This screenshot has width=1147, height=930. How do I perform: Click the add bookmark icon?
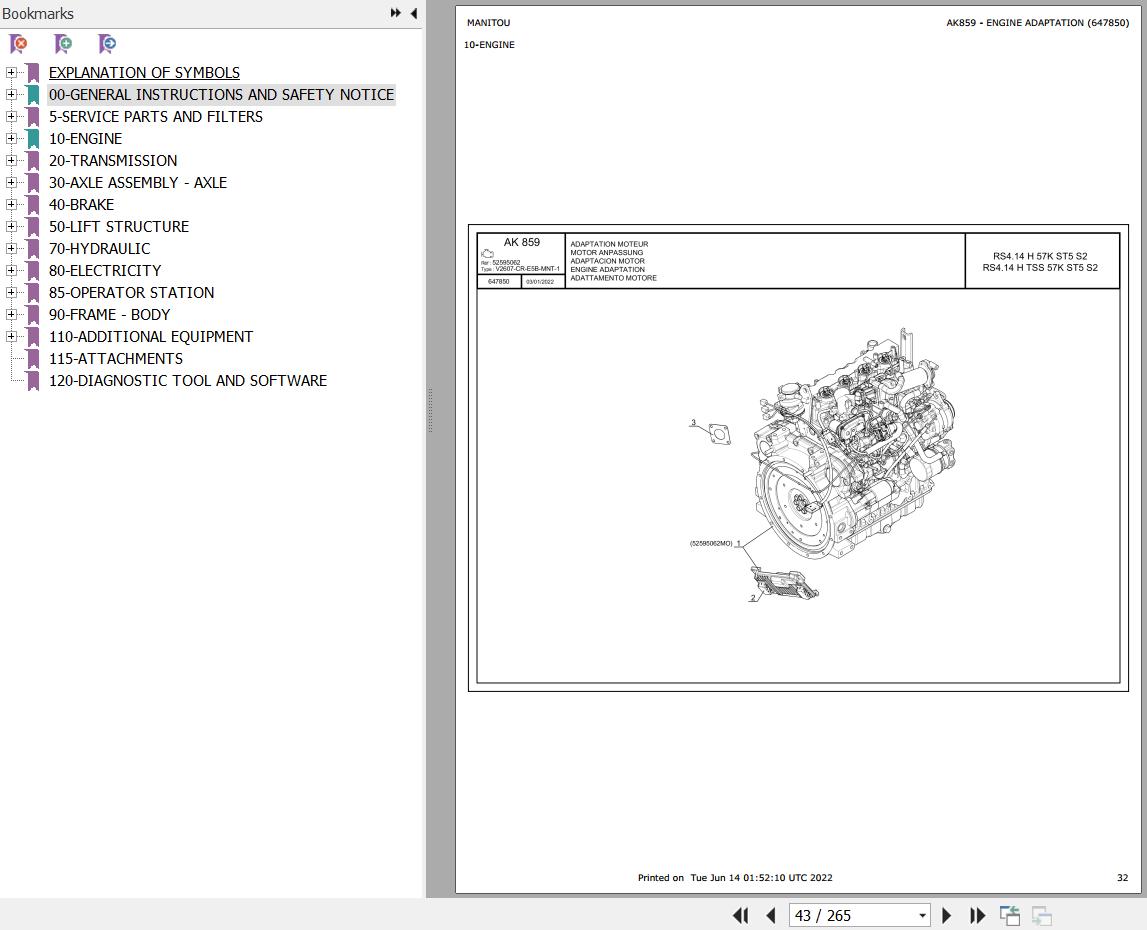pyautogui.click(x=63, y=44)
